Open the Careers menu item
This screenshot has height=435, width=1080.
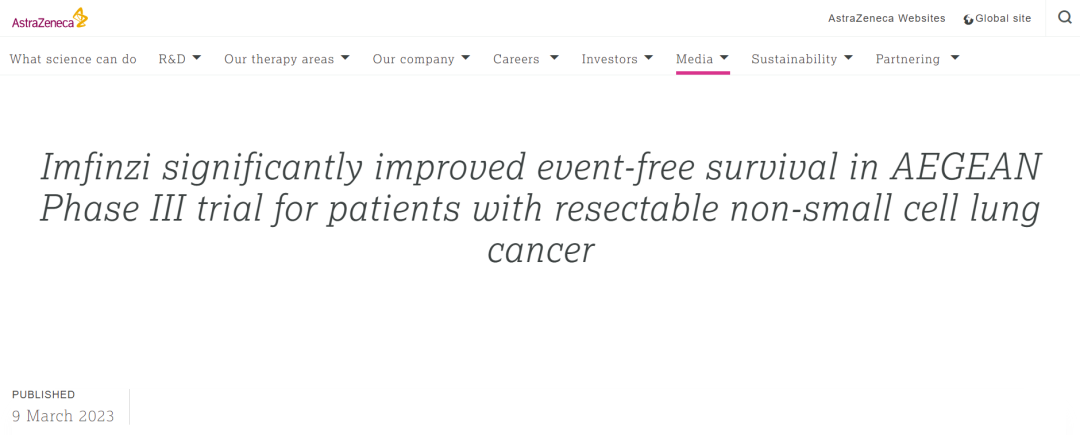[516, 59]
